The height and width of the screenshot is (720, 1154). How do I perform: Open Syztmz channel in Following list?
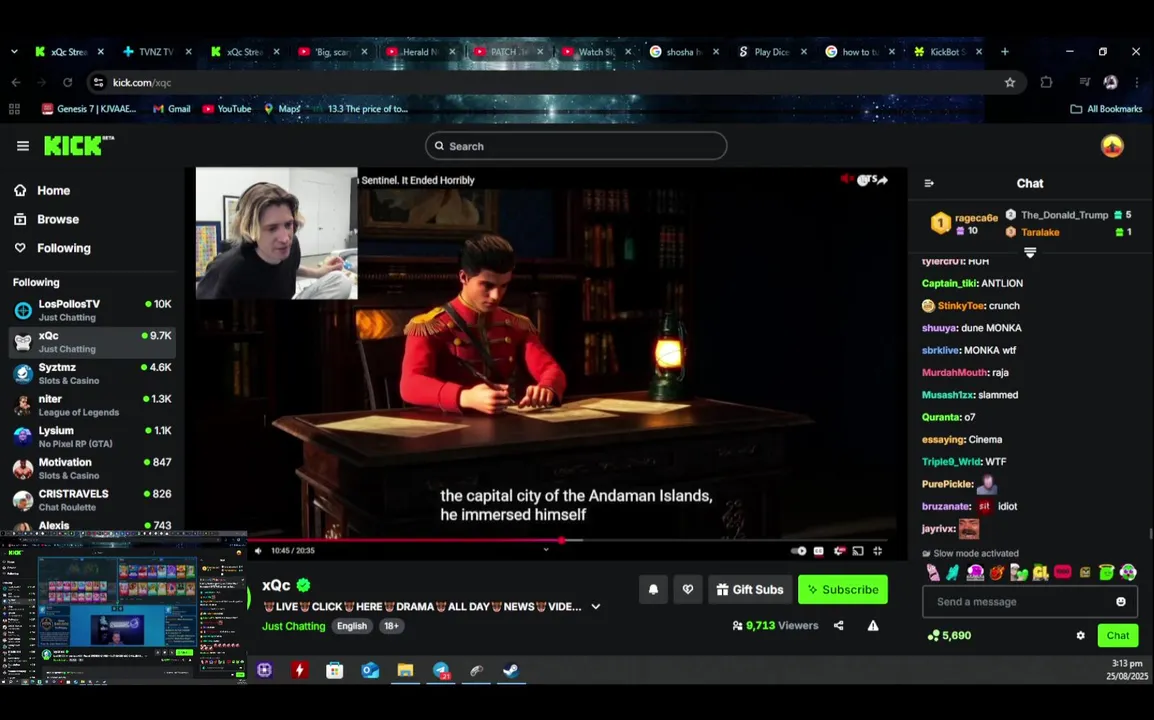coord(92,373)
